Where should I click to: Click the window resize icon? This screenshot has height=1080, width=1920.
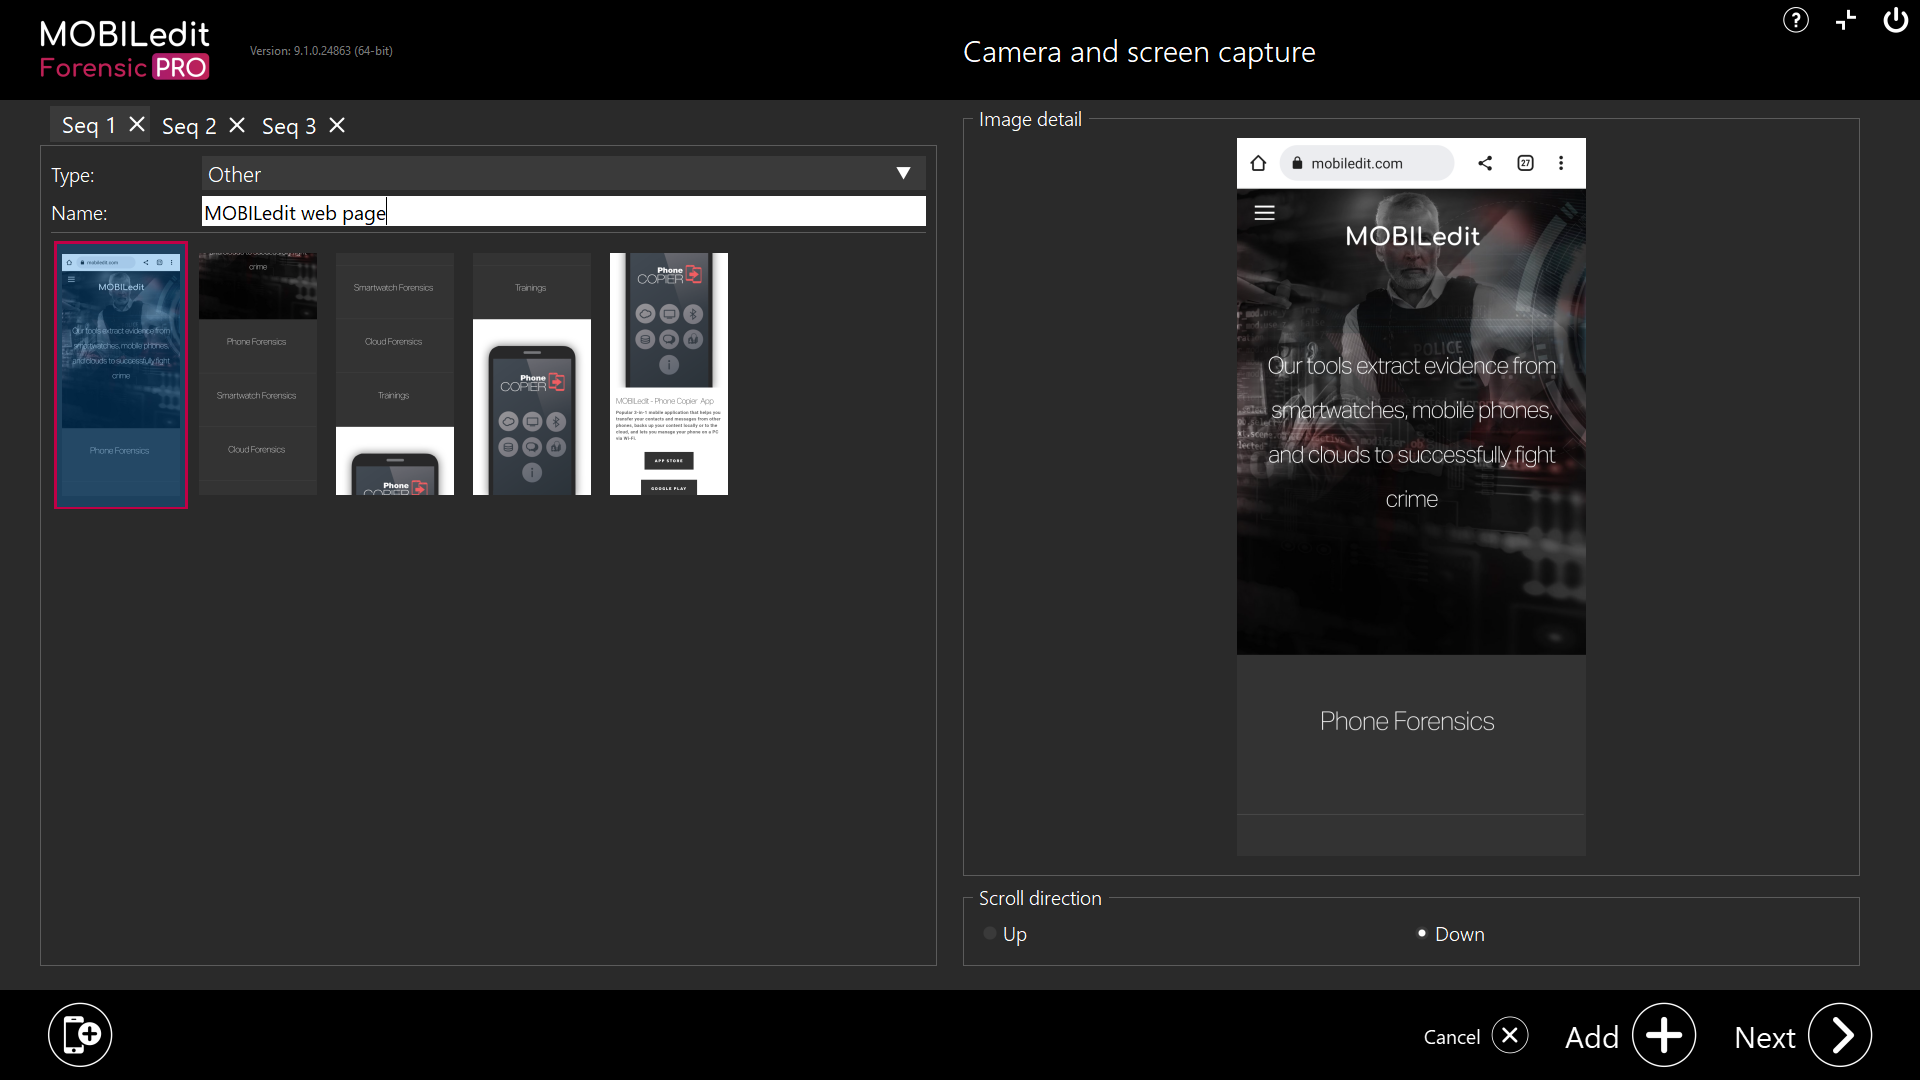1846,20
